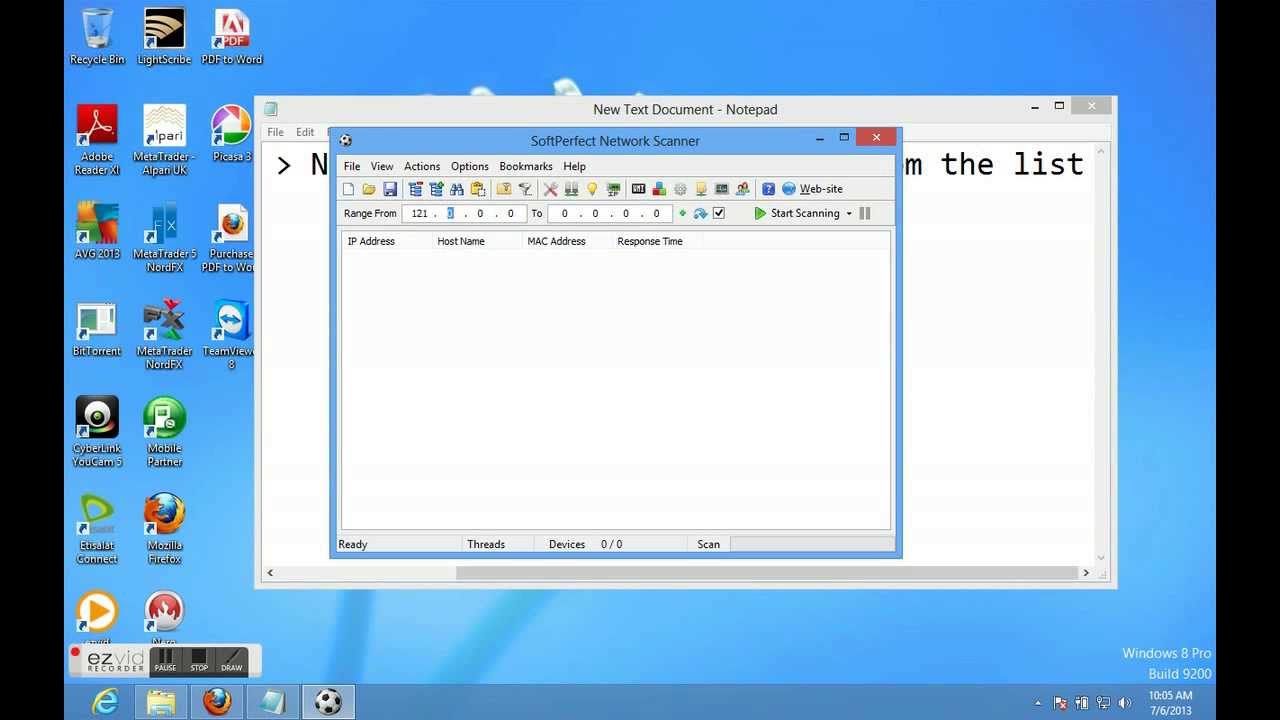Viewport: 1280px width, 720px height.
Task: Show hidden tray icons arrow
Action: (x=1038, y=703)
